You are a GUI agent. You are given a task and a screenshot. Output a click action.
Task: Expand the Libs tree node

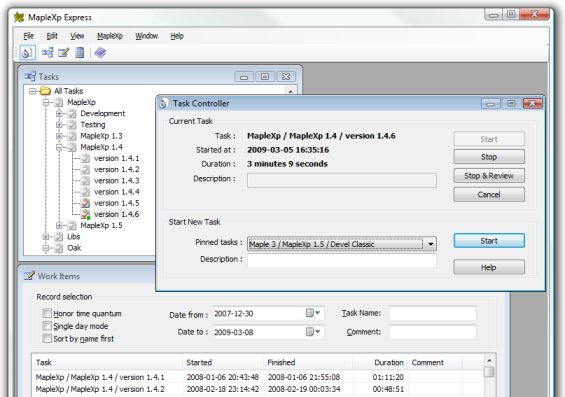(x=46, y=237)
